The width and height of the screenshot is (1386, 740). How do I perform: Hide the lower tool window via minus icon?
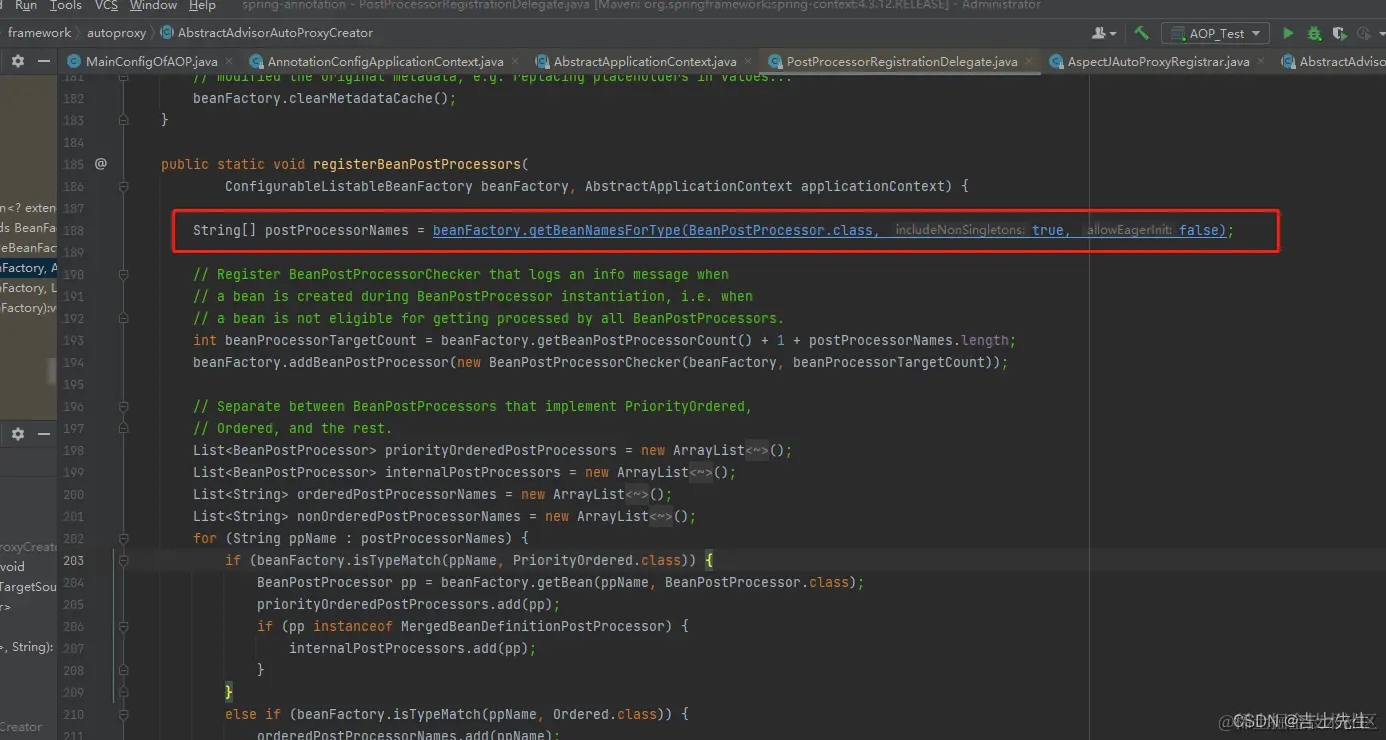pyautogui.click(x=45, y=434)
